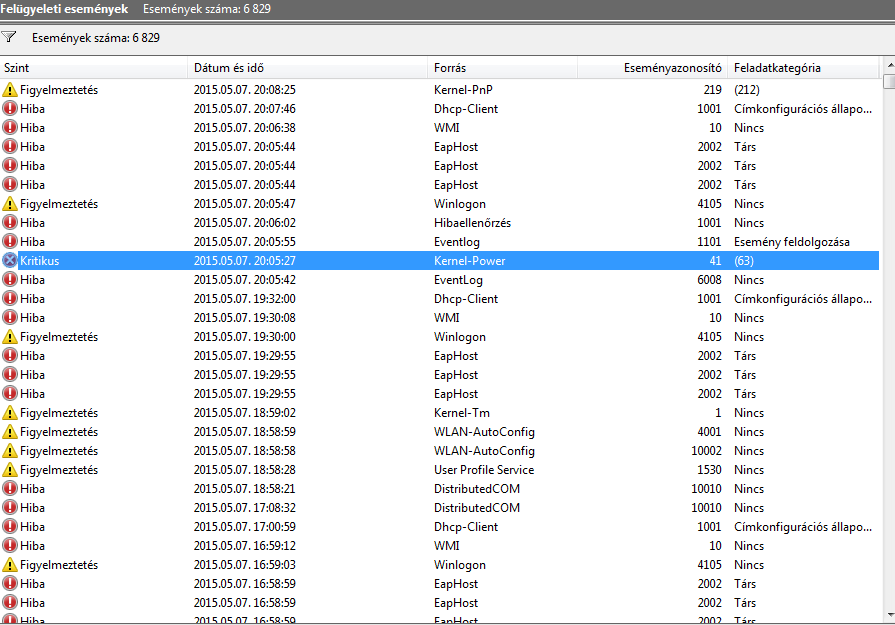
Task: Select the event ID cell 10002
Action: tap(706, 451)
